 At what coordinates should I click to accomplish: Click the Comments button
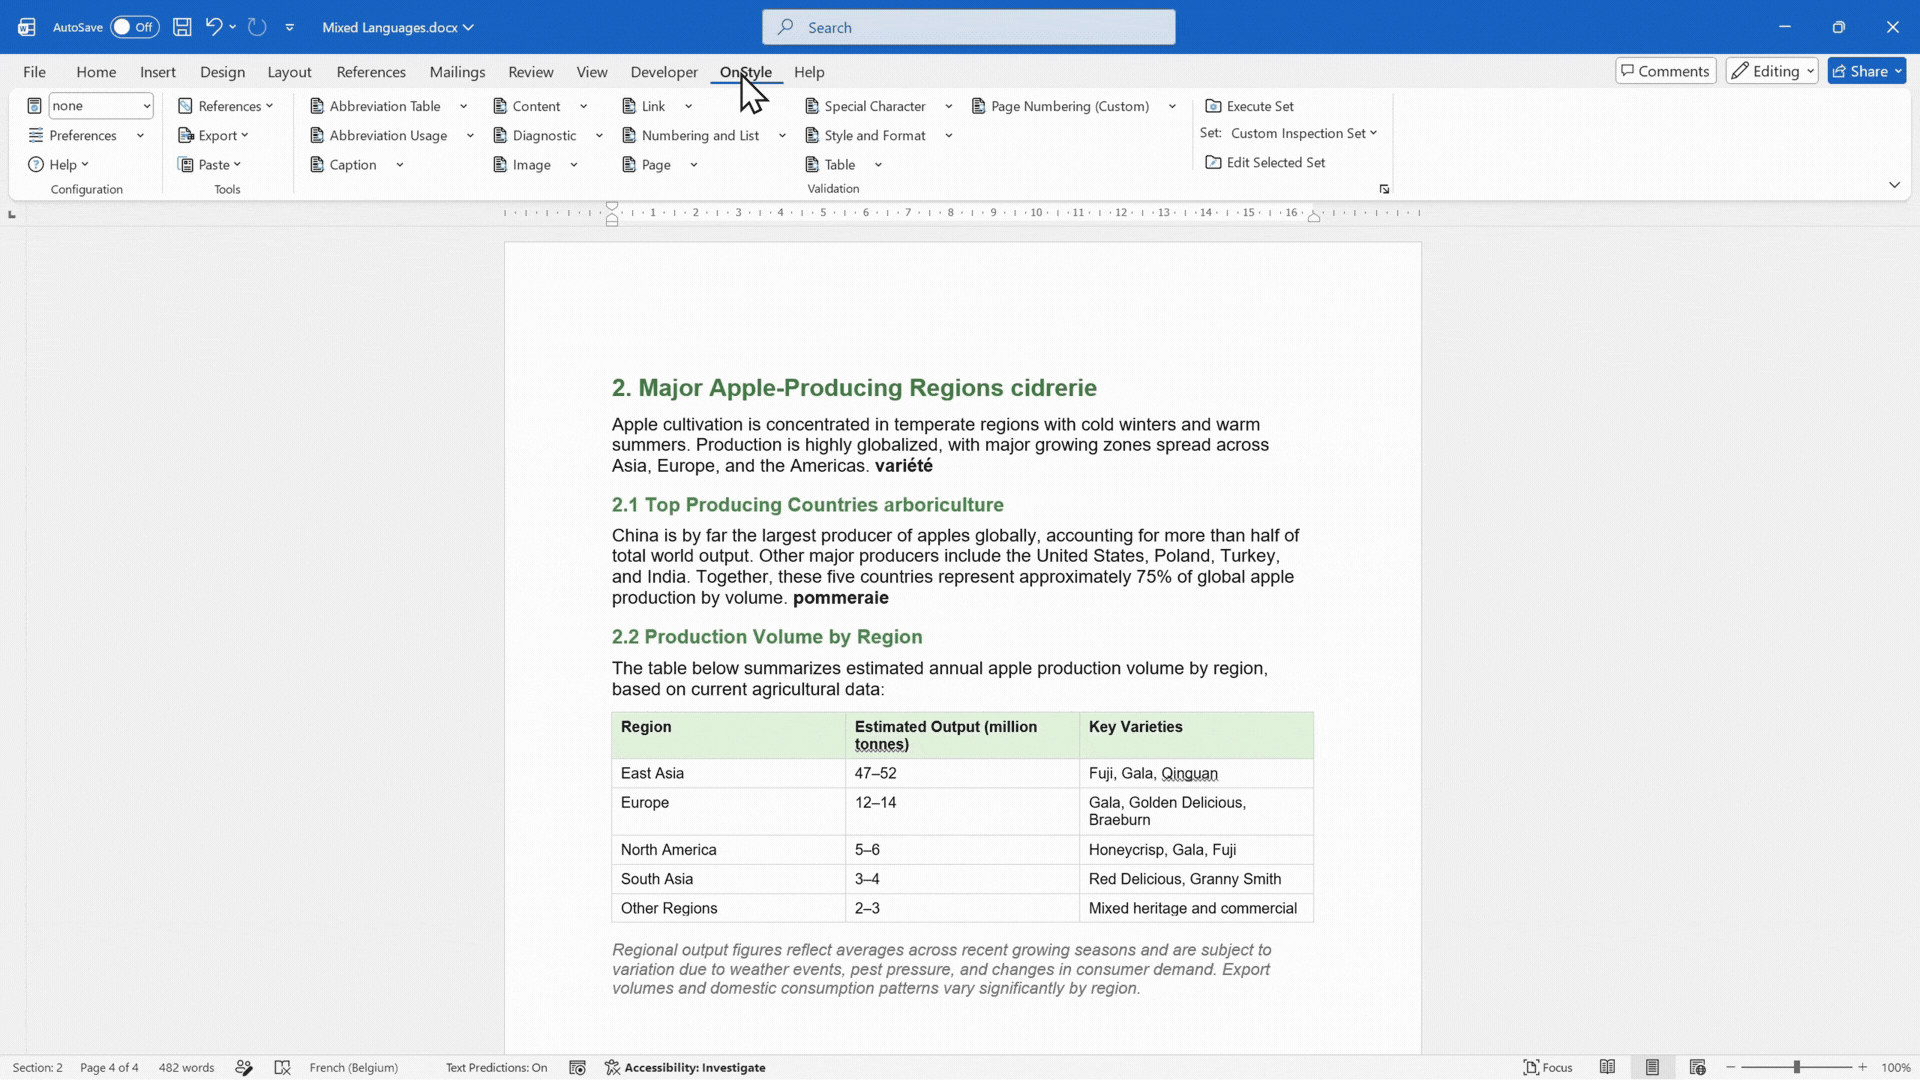1666,71
